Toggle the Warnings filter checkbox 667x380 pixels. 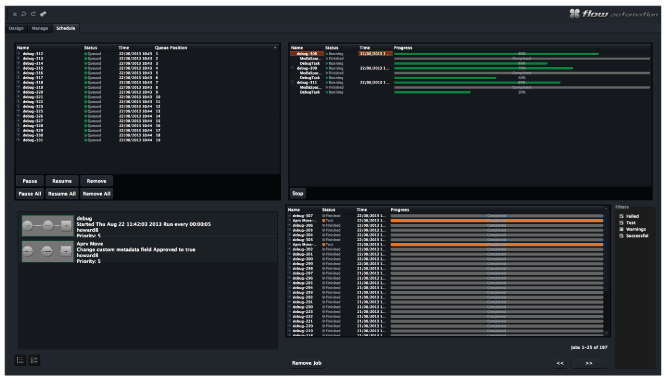pyautogui.click(x=621, y=229)
